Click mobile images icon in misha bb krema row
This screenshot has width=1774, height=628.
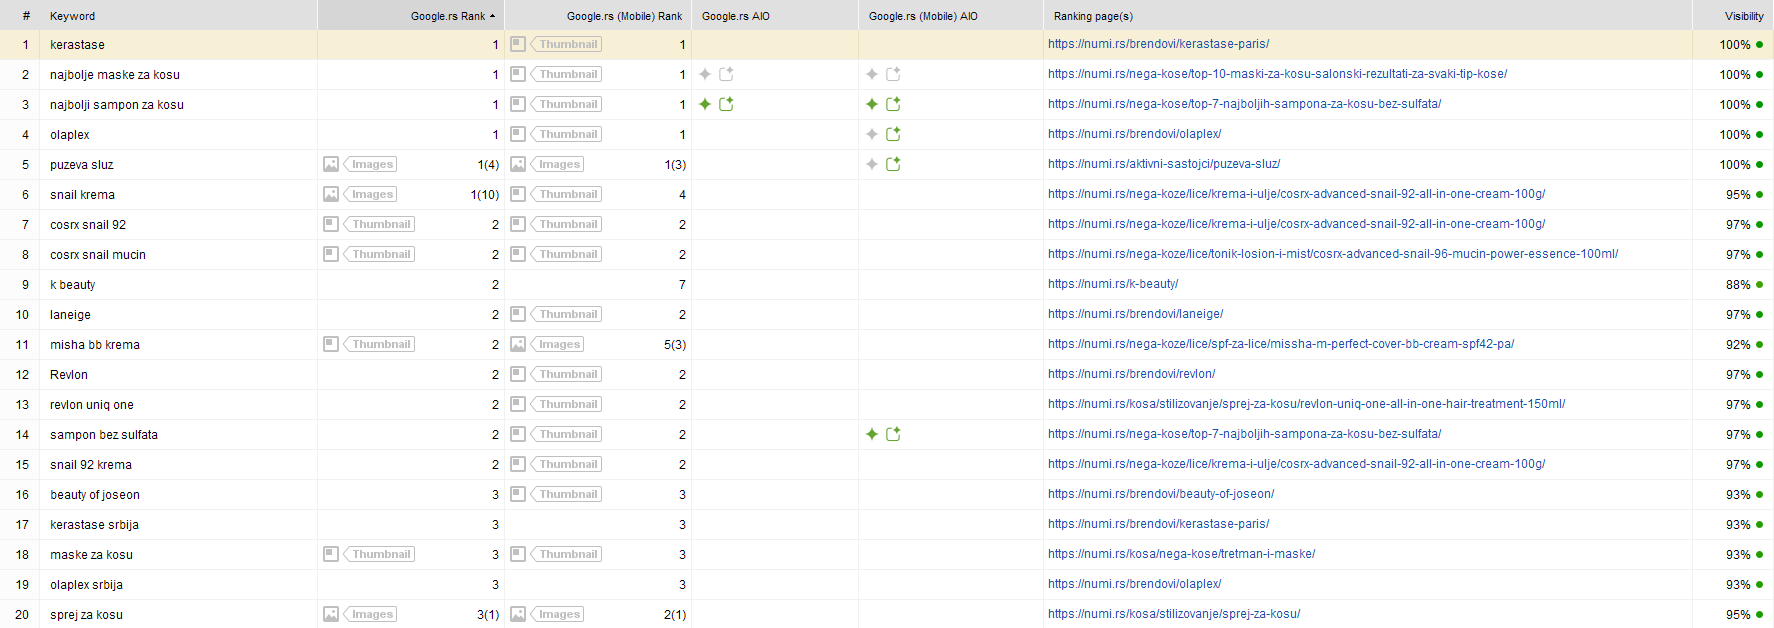tap(518, 344)
